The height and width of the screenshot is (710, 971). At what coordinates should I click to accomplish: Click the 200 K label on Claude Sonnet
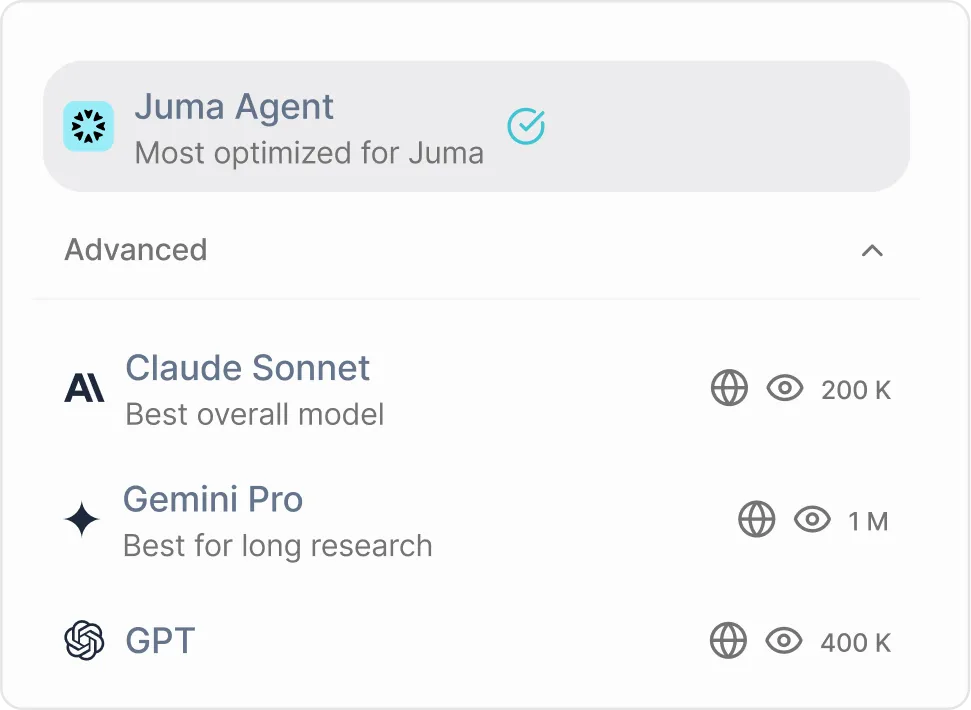tap(855, 390)
